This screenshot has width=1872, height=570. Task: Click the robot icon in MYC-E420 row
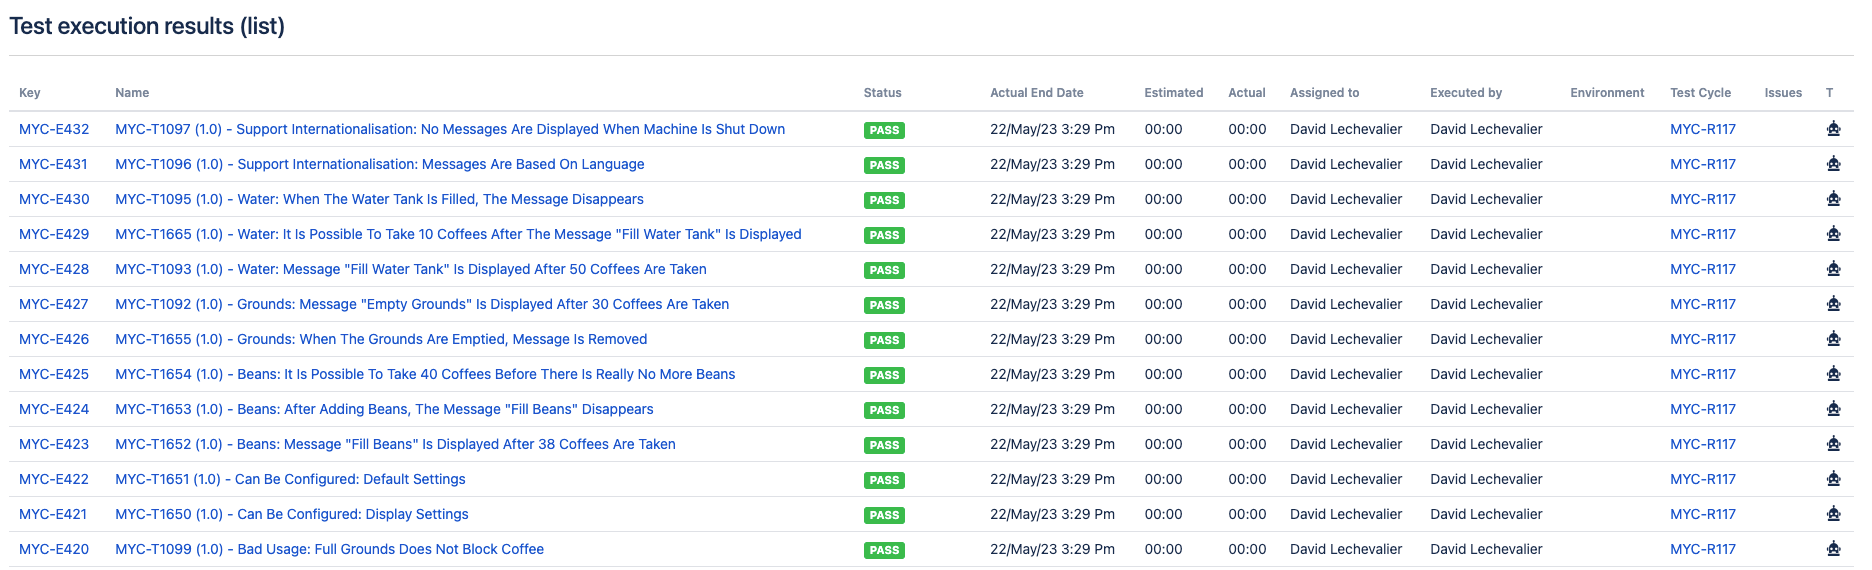coord(1833,549)
